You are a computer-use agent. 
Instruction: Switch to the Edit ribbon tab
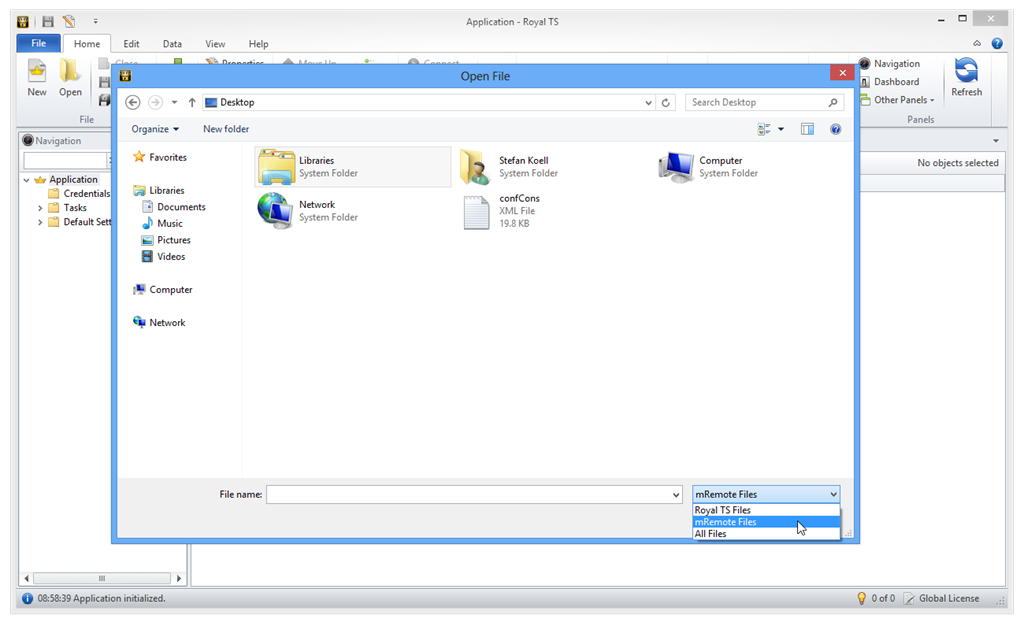(131, 44)
